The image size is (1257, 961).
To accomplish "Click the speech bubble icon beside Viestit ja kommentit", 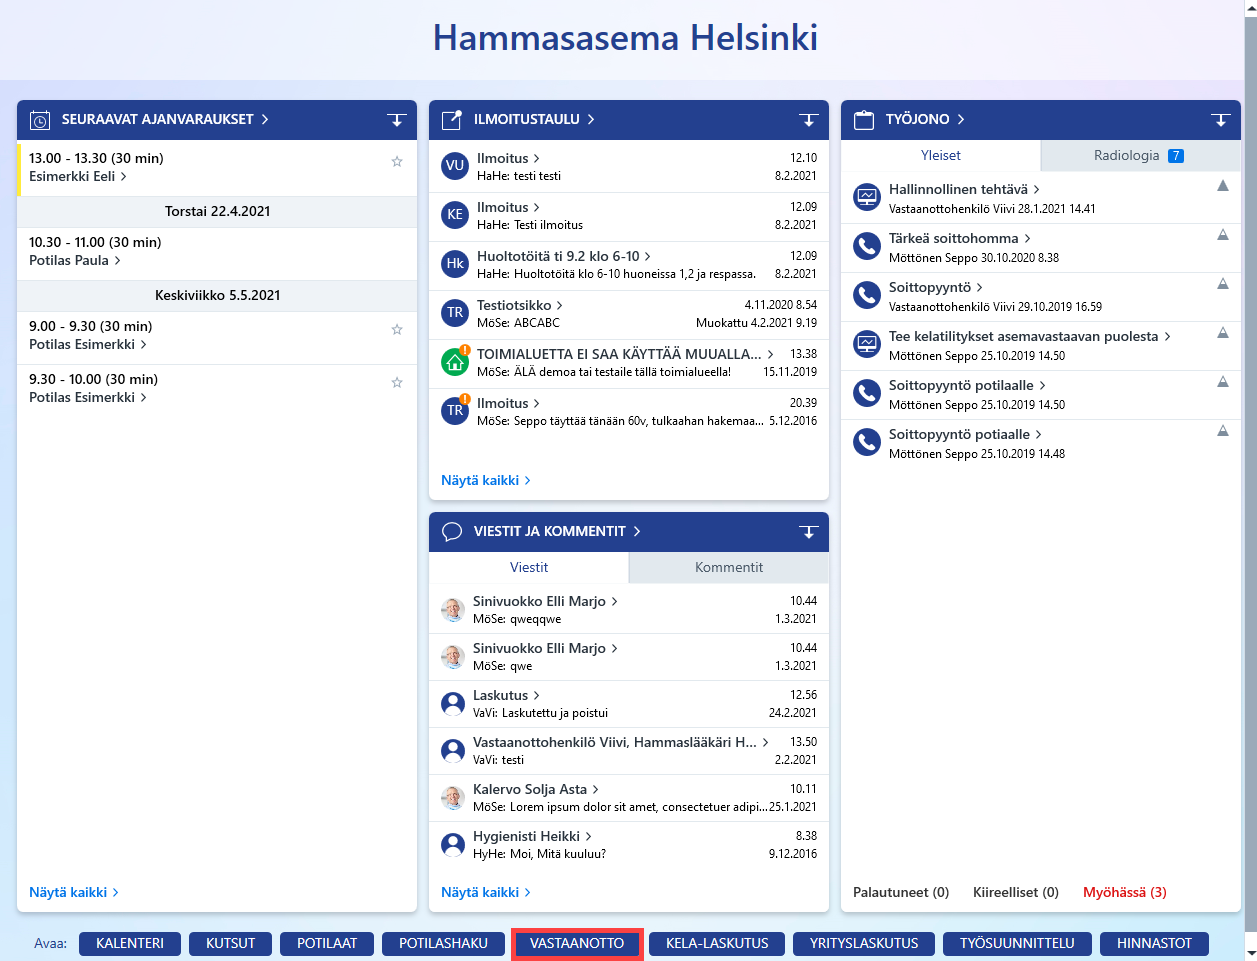I will click(x=452, y=532).
